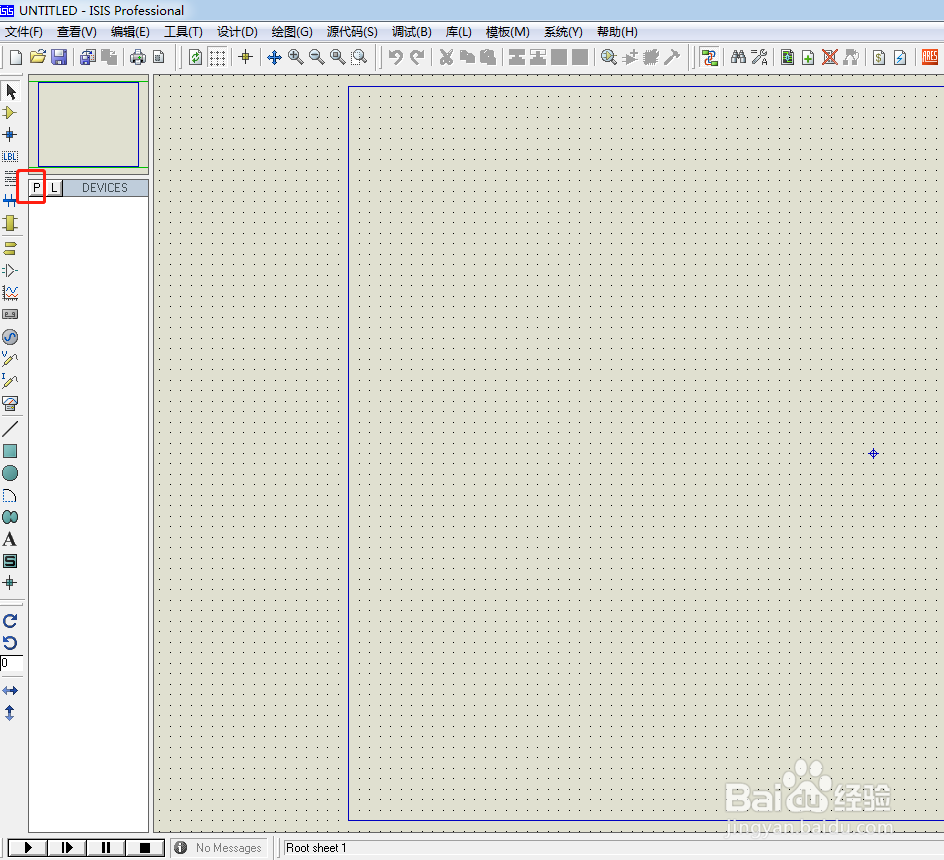Select the 2D circle drawing tool
Viewport: 944px width, 860px height.
click(10, 473)
